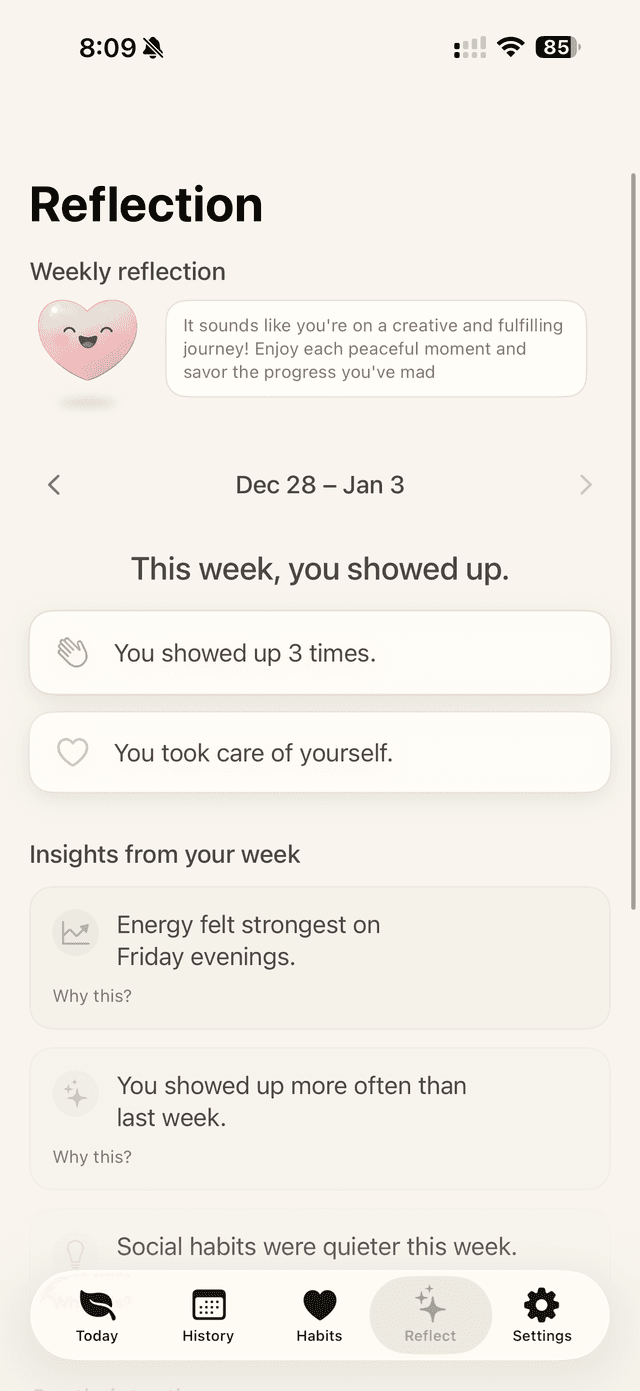Tap the sparkle insight icon
640x1391 pixels.
(x=75, y=1094)
